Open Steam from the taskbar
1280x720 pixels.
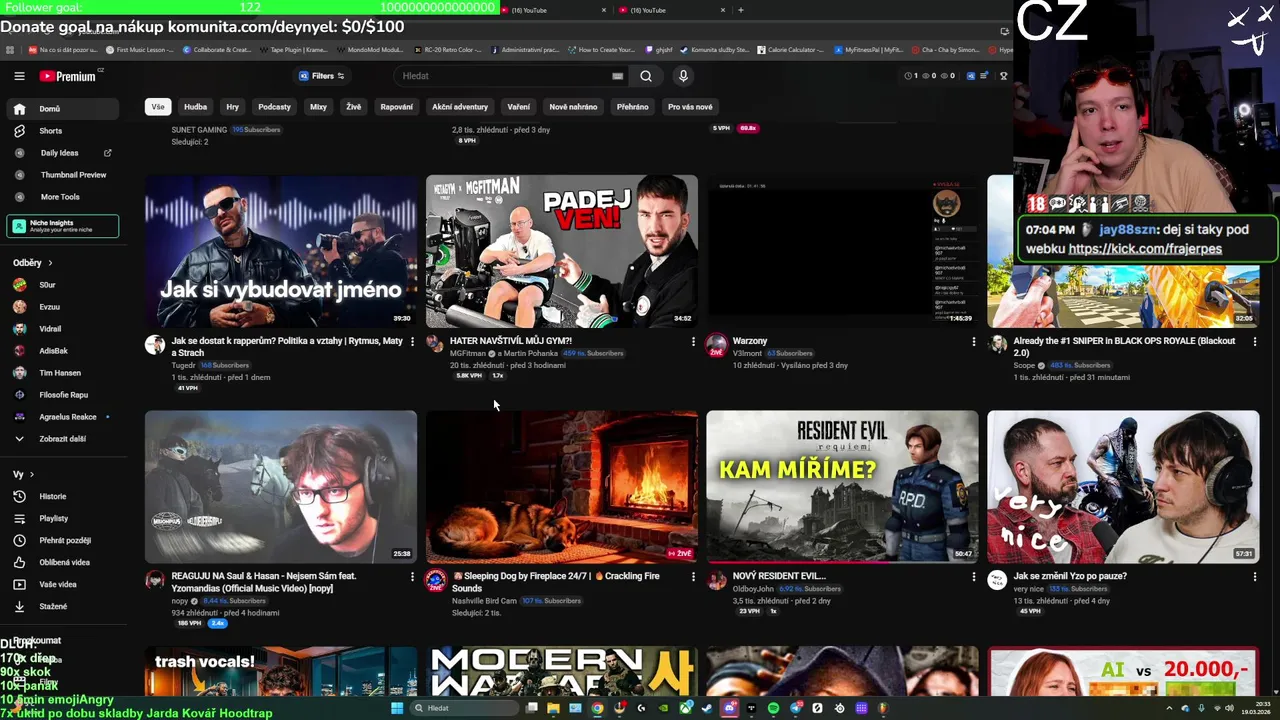tap(707, 708)
